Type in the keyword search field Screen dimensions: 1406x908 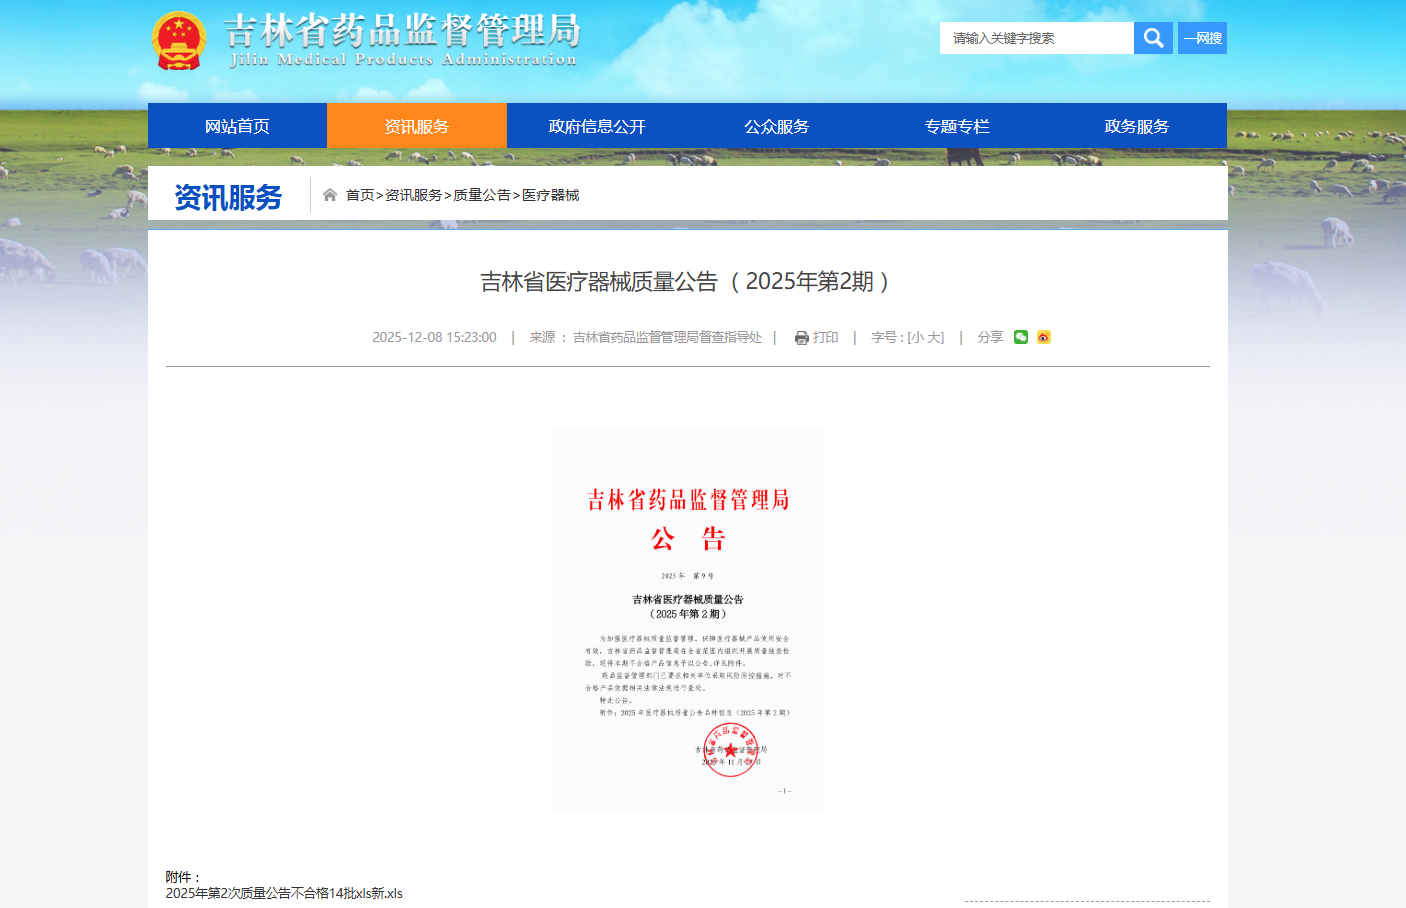pos(1036,38)
